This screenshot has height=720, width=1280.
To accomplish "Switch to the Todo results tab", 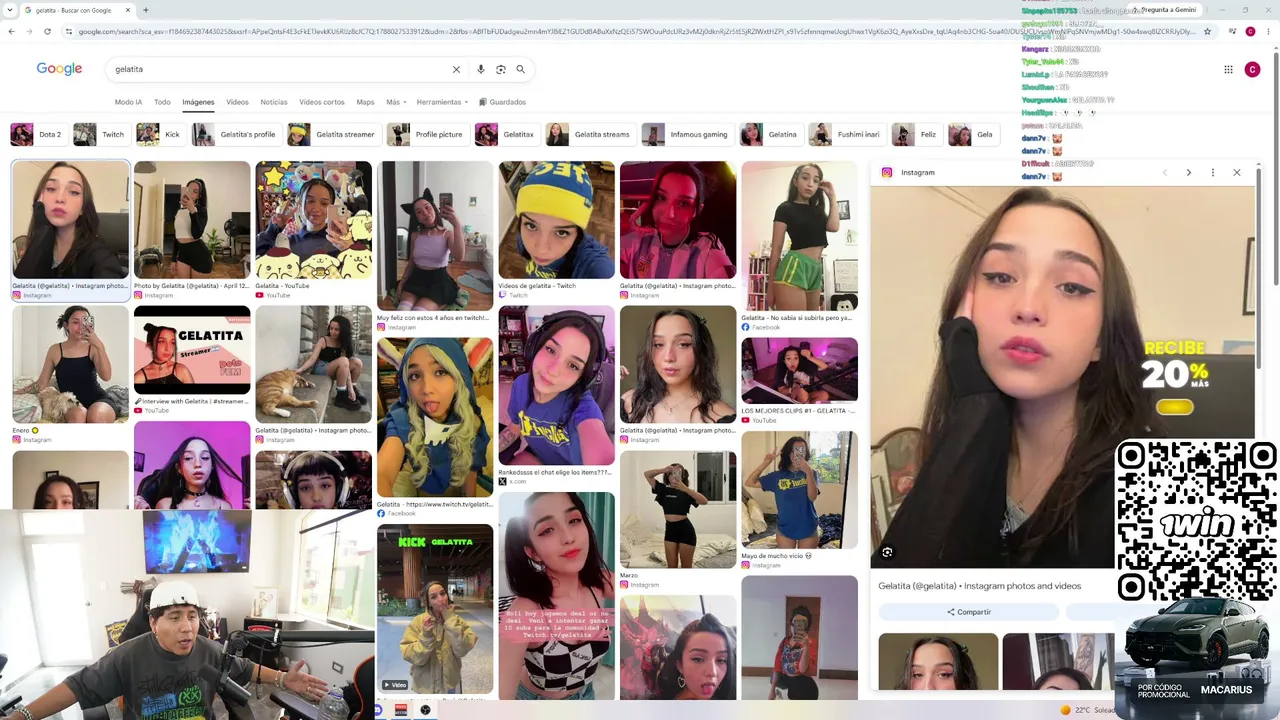I will 162,102.
